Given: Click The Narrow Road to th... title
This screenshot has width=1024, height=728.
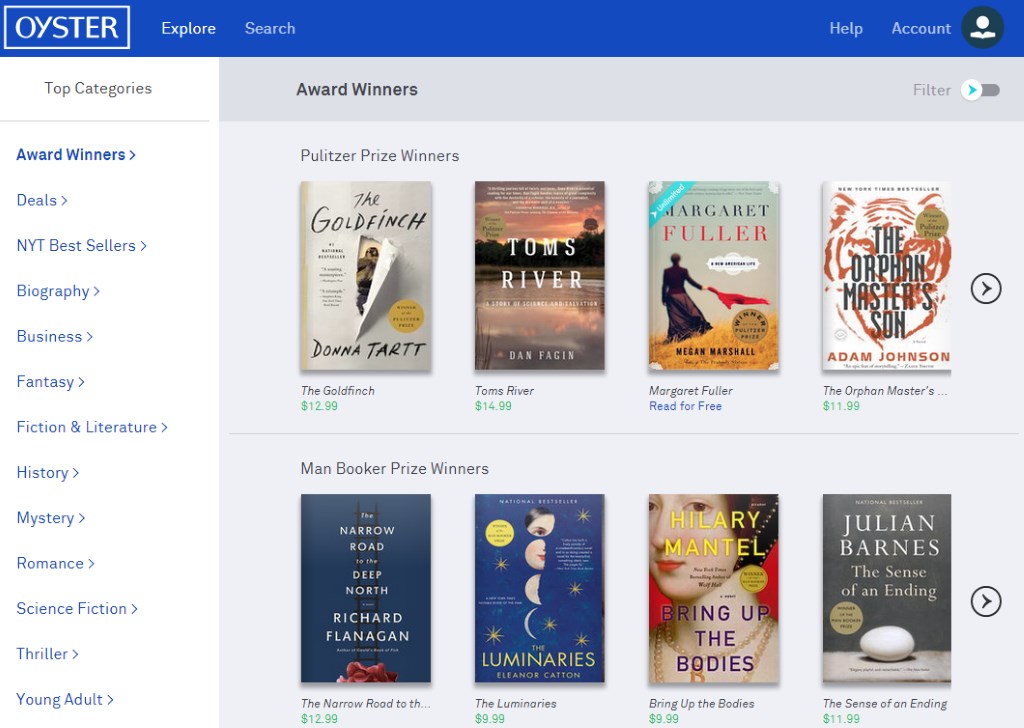Looking at the screenshot, I should pos(366,703).
